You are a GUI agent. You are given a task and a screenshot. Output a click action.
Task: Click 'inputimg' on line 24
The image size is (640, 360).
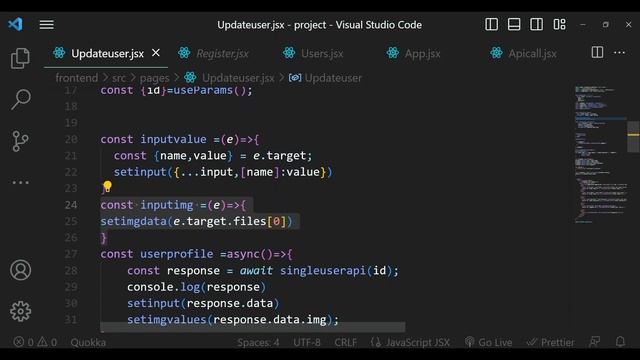tap(167, 205)
